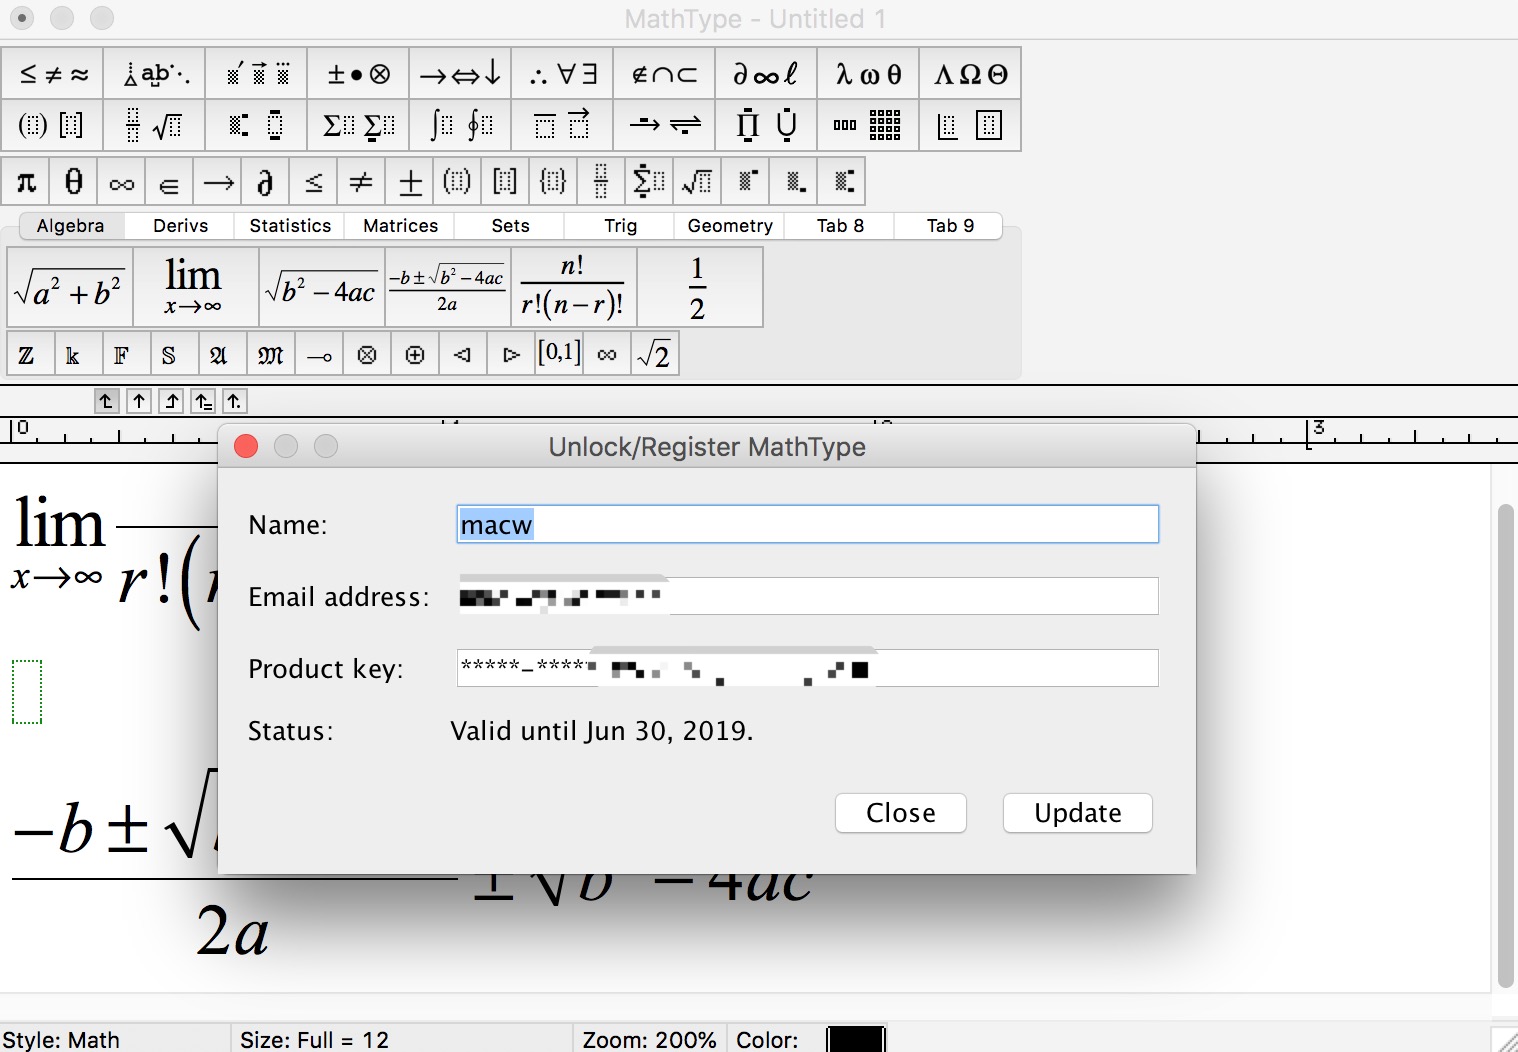
Task: Open integral templates palette
Action: pos(461,125)
